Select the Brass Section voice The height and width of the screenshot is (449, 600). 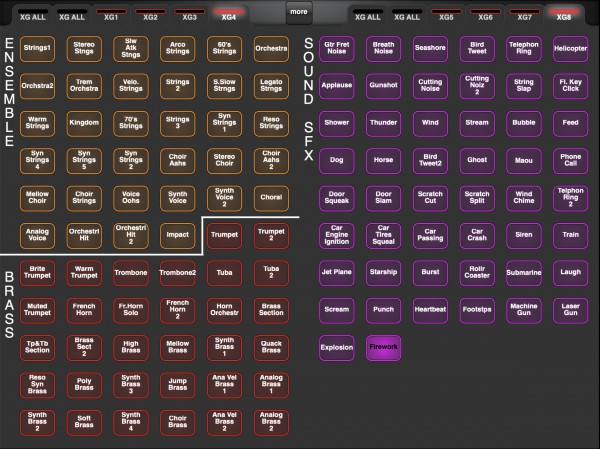pyautogui.click(x=271, y=310)
